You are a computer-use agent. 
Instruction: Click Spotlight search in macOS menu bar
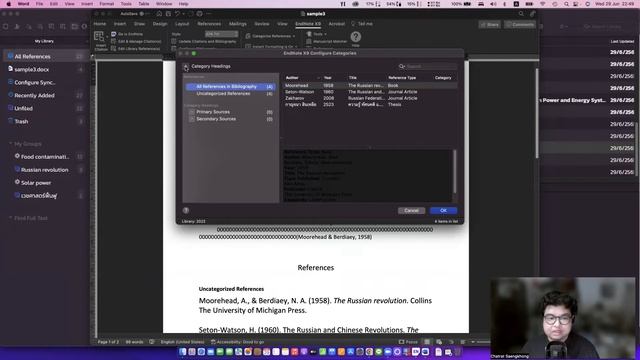click(x=566, y=4)
